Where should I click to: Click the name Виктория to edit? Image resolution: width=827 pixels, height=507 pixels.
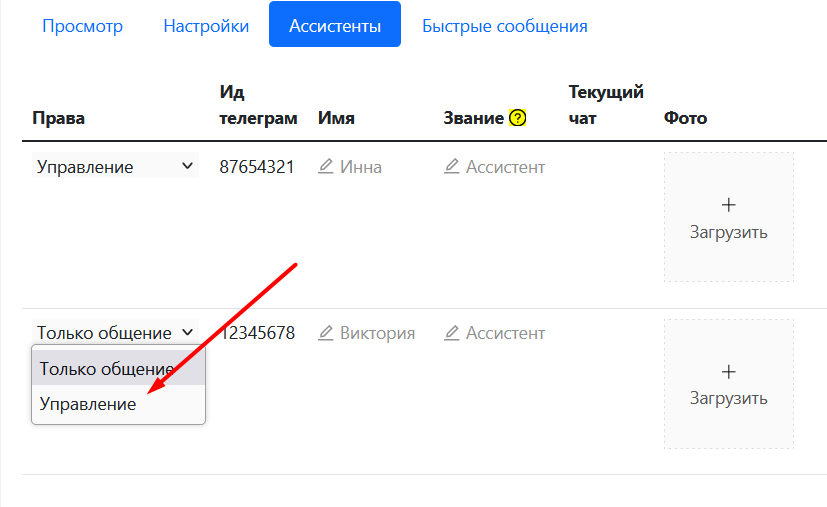(x=378, y=333)
